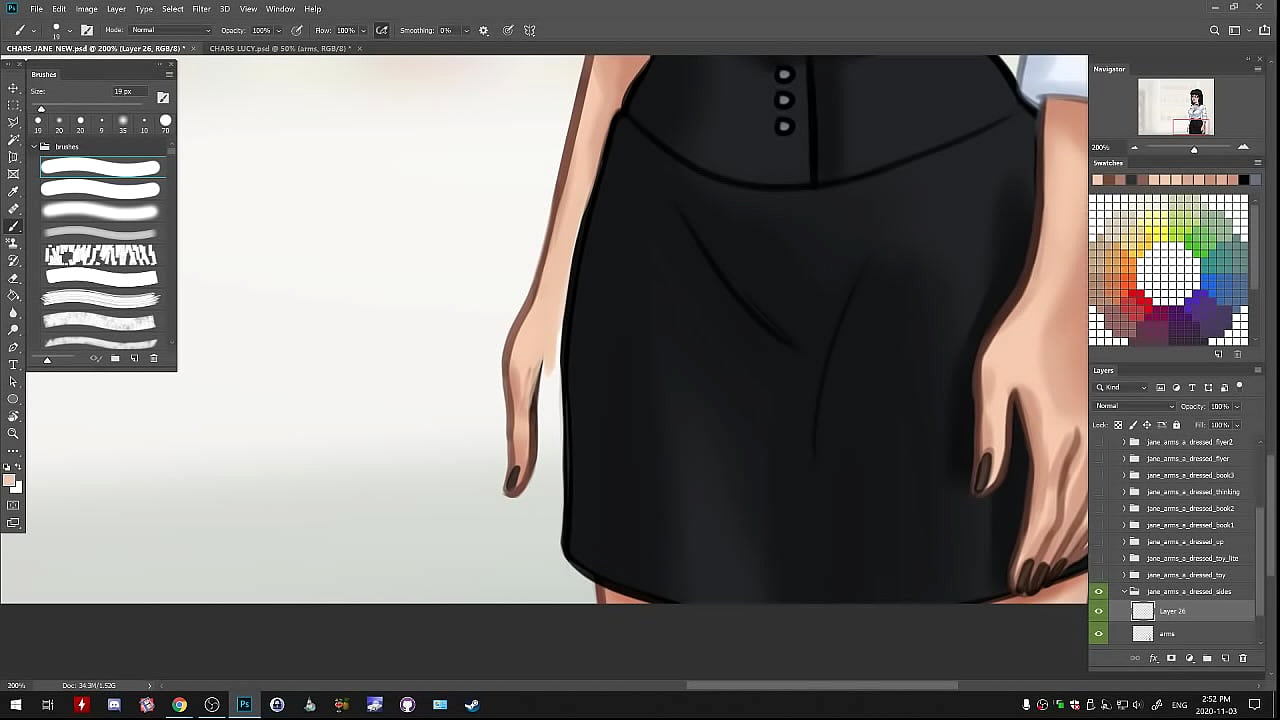
Task: Collapse the jane_arms_a_dressed_sides group
Action: pyautogui.click(x=1123, y=592)
